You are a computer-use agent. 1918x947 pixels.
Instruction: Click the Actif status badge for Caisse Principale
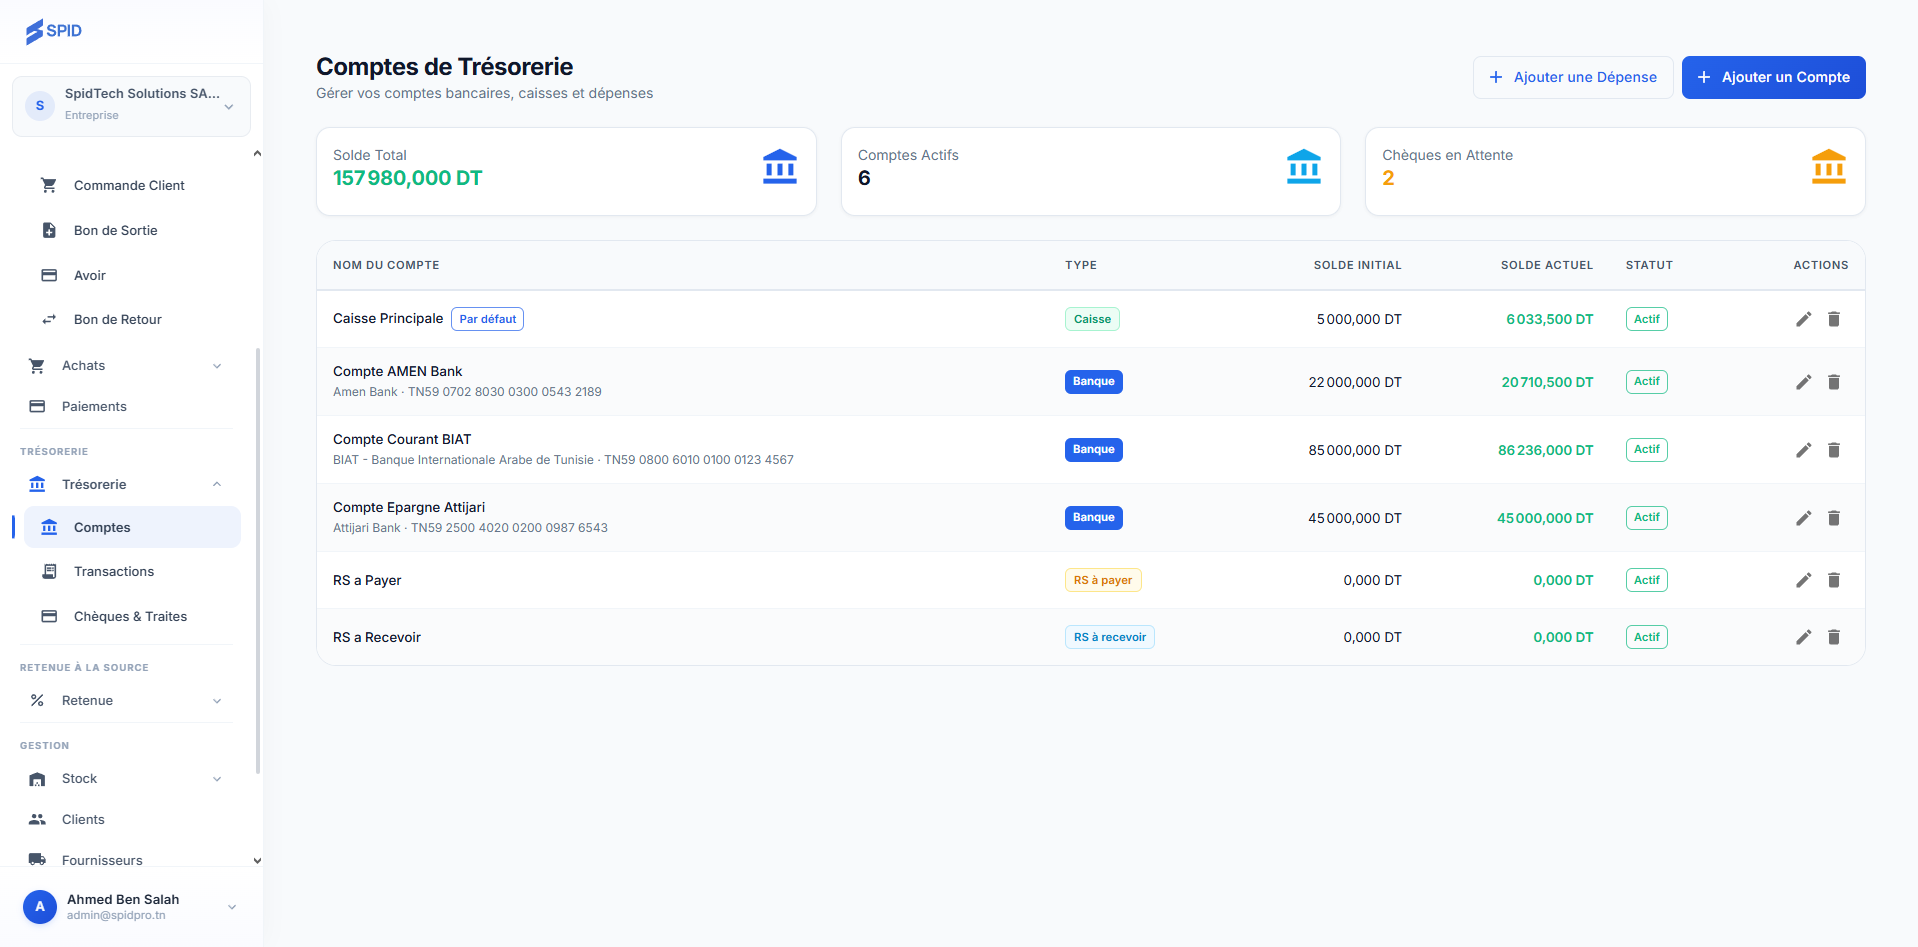(1646, 319)
